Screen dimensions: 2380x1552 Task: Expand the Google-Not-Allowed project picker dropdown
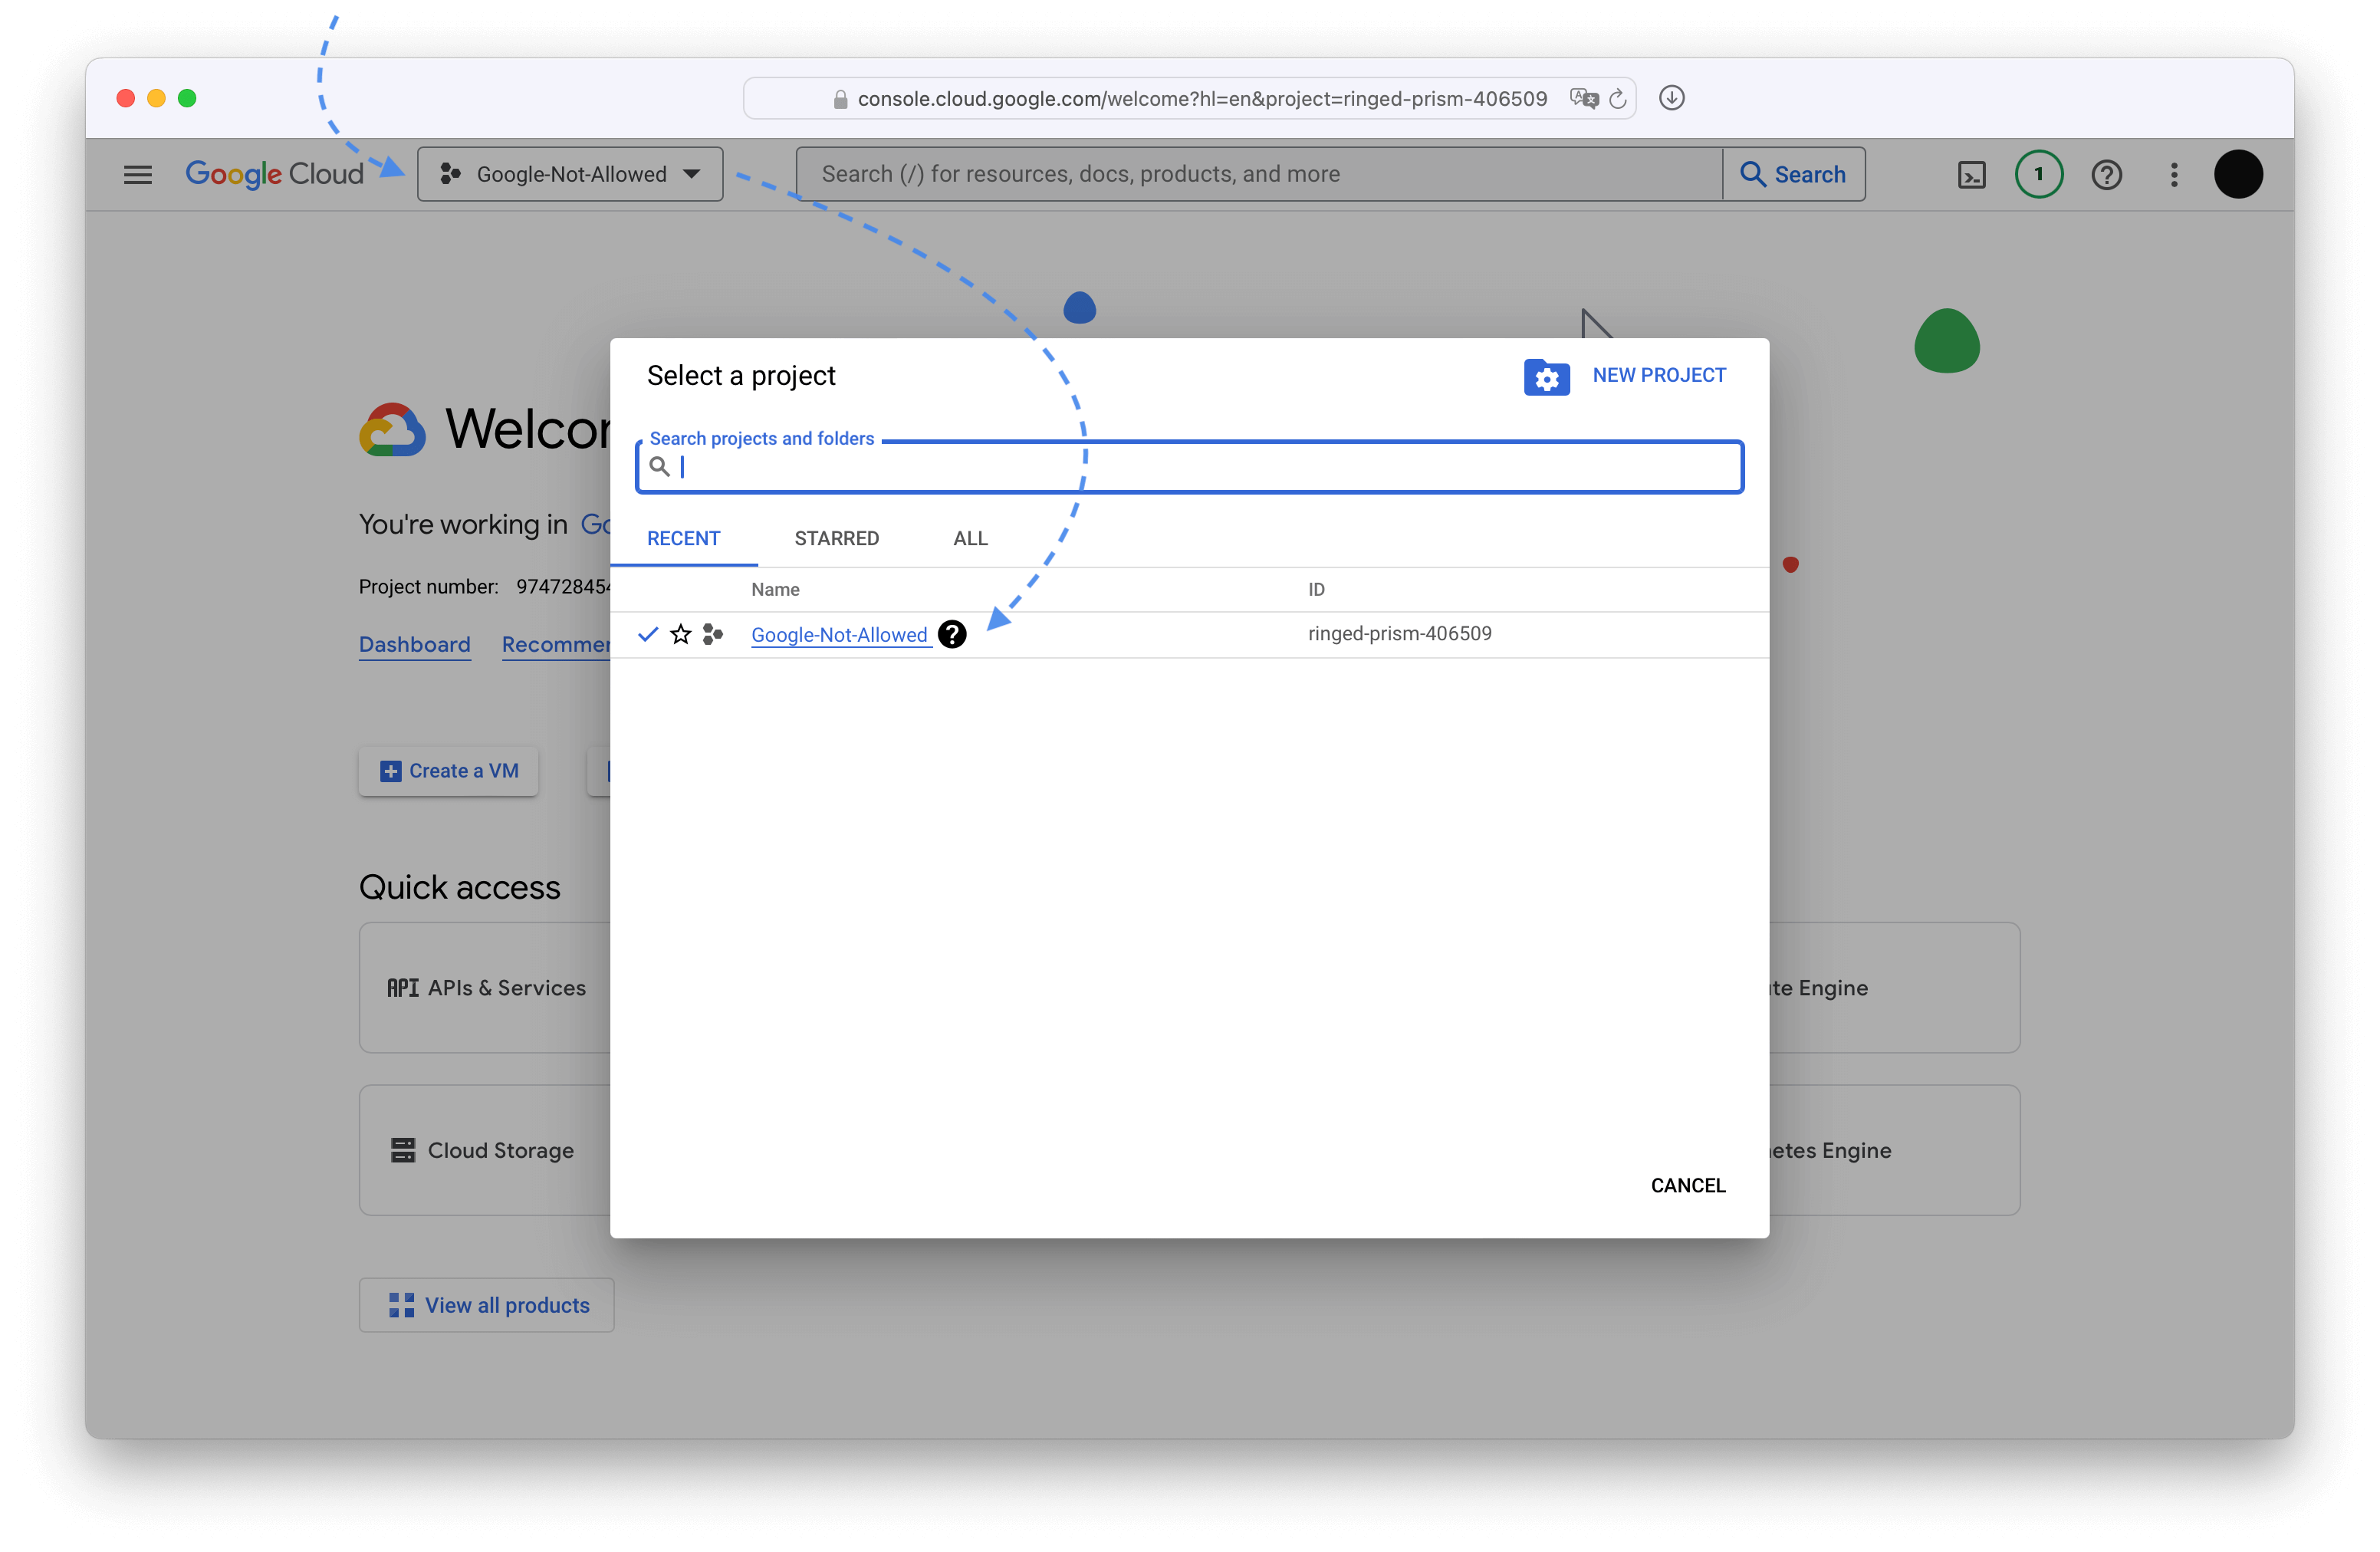click(570, 175)
